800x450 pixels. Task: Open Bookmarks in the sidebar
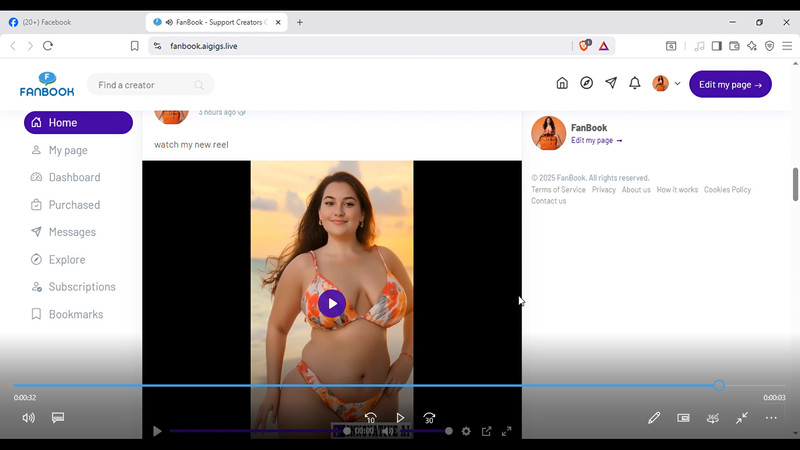[x=76, y=314]
